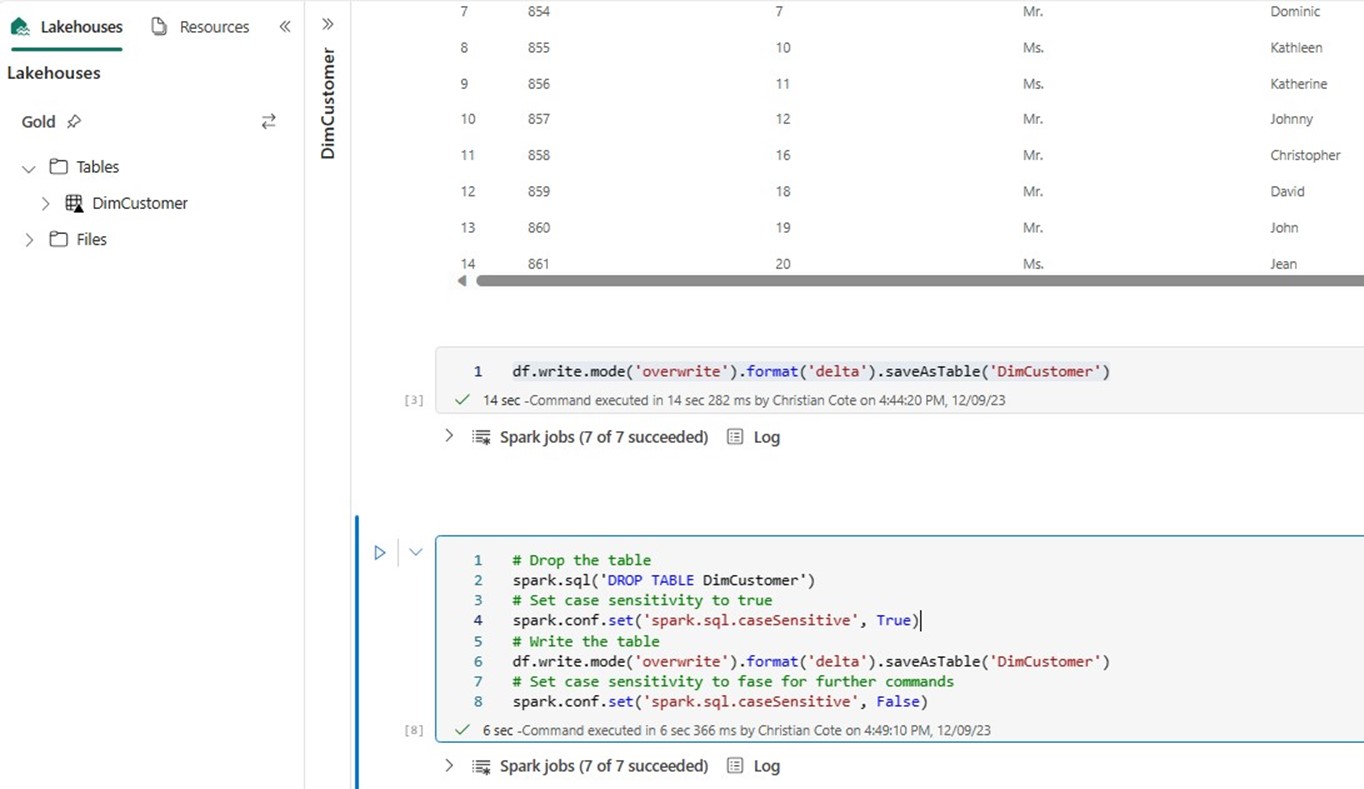Switch to the Lakehouses tab

coord(67,27)
